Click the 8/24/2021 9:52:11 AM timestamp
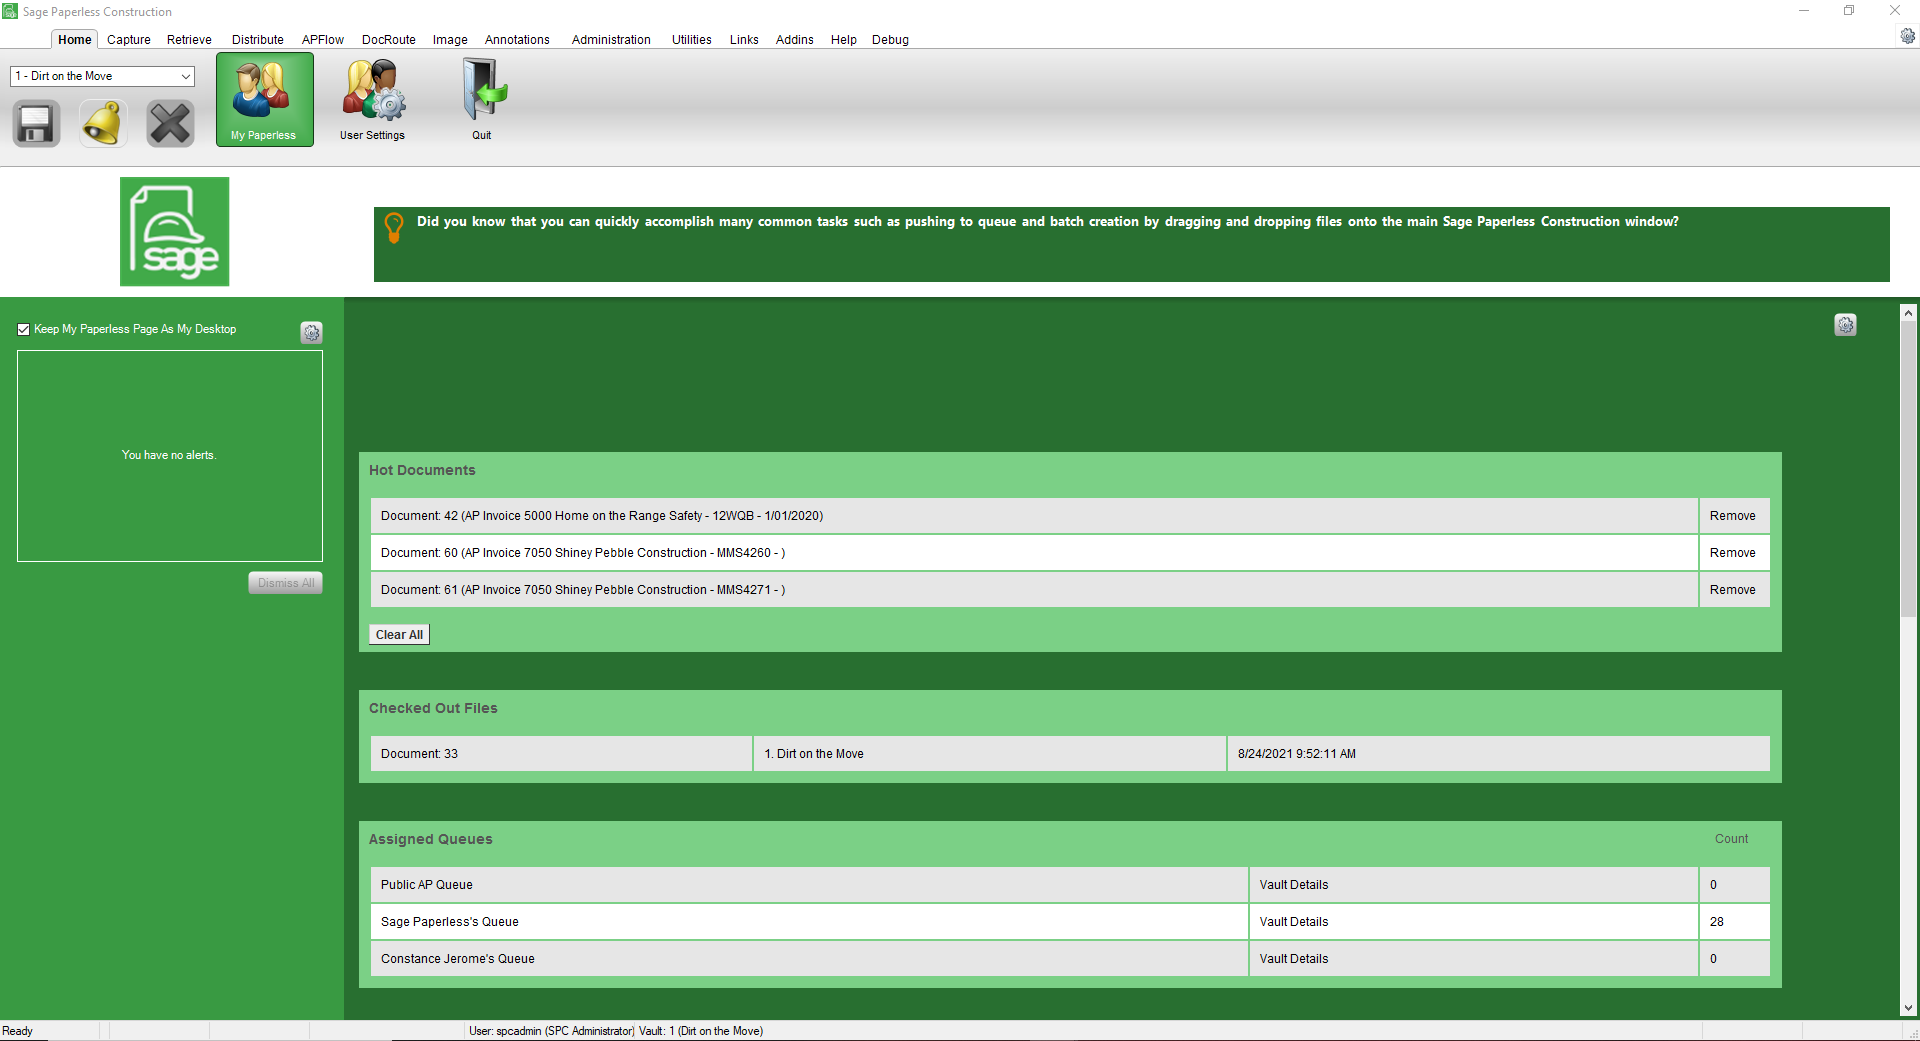This screenshot has height=1041, width=1920. tap(1498, 754)
